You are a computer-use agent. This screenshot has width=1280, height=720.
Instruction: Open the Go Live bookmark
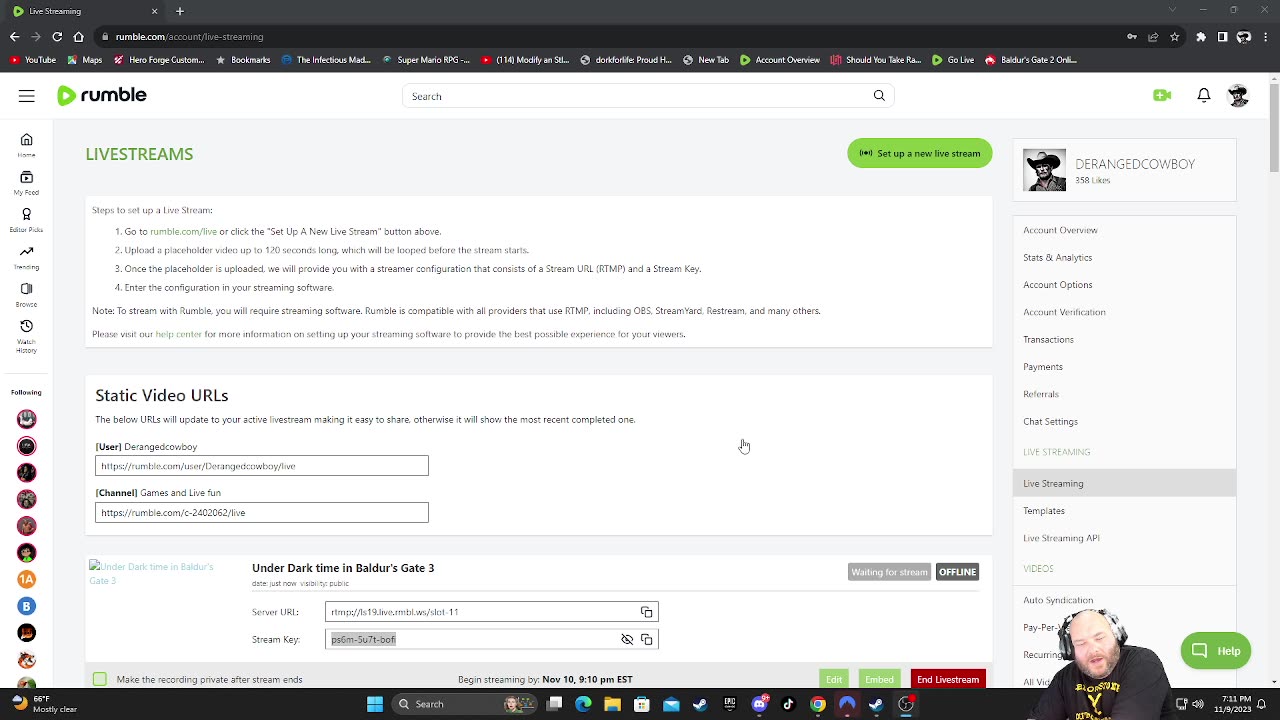[952, 60]
